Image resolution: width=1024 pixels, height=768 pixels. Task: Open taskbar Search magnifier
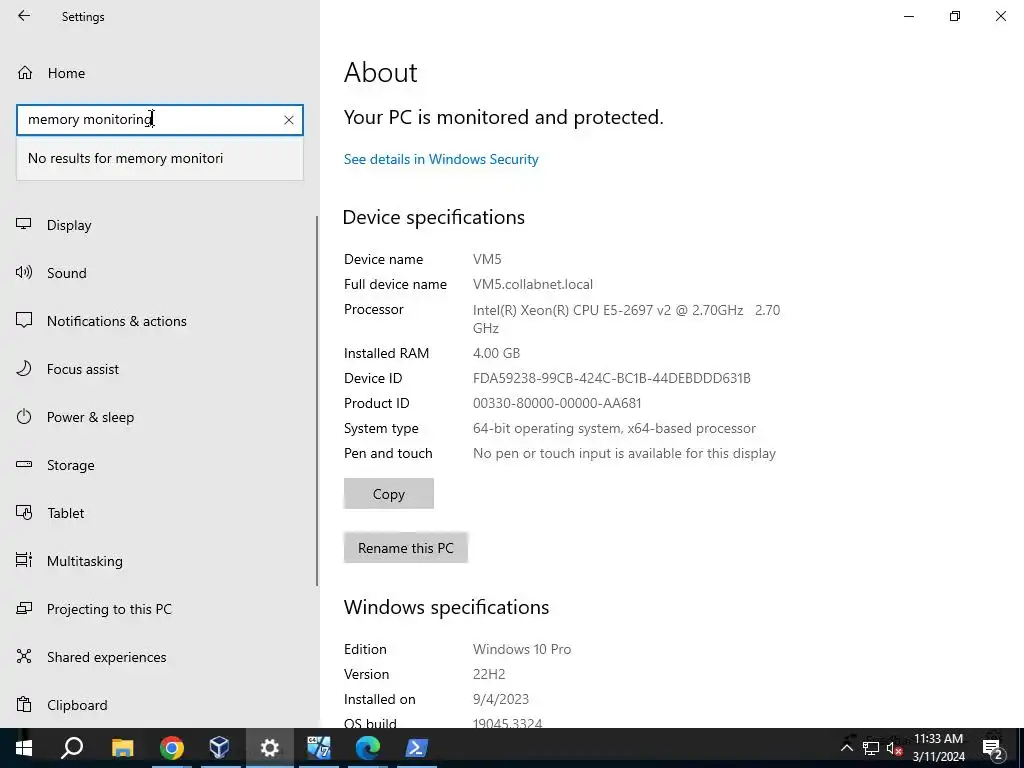[72, 748]
